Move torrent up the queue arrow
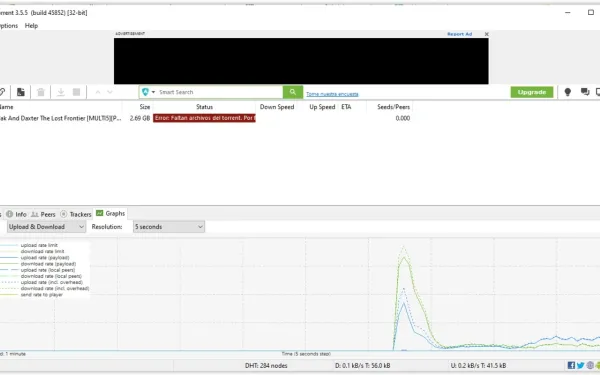 (x=98, y=92)
